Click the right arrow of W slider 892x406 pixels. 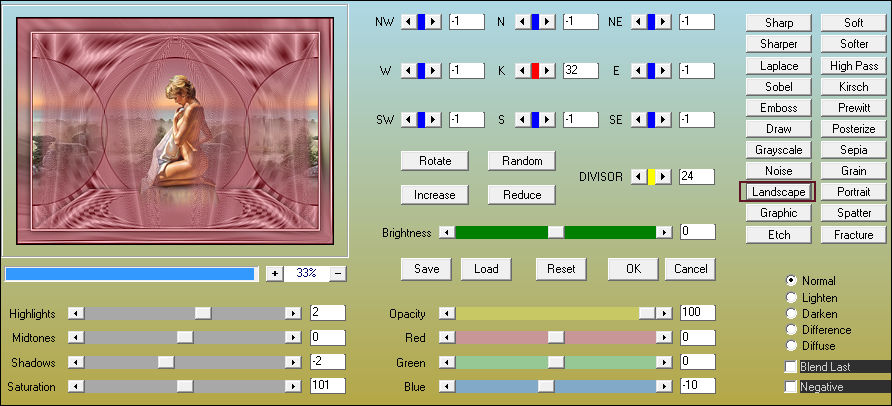click(434, 71)
